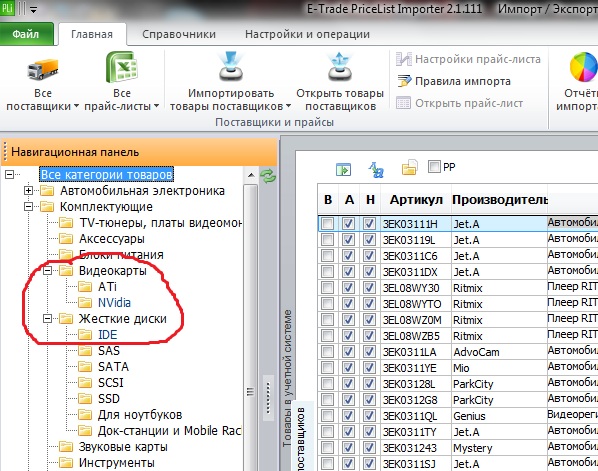598x471 pixels.
Task: Open the Инструменты category
Action: coord(117,463)
